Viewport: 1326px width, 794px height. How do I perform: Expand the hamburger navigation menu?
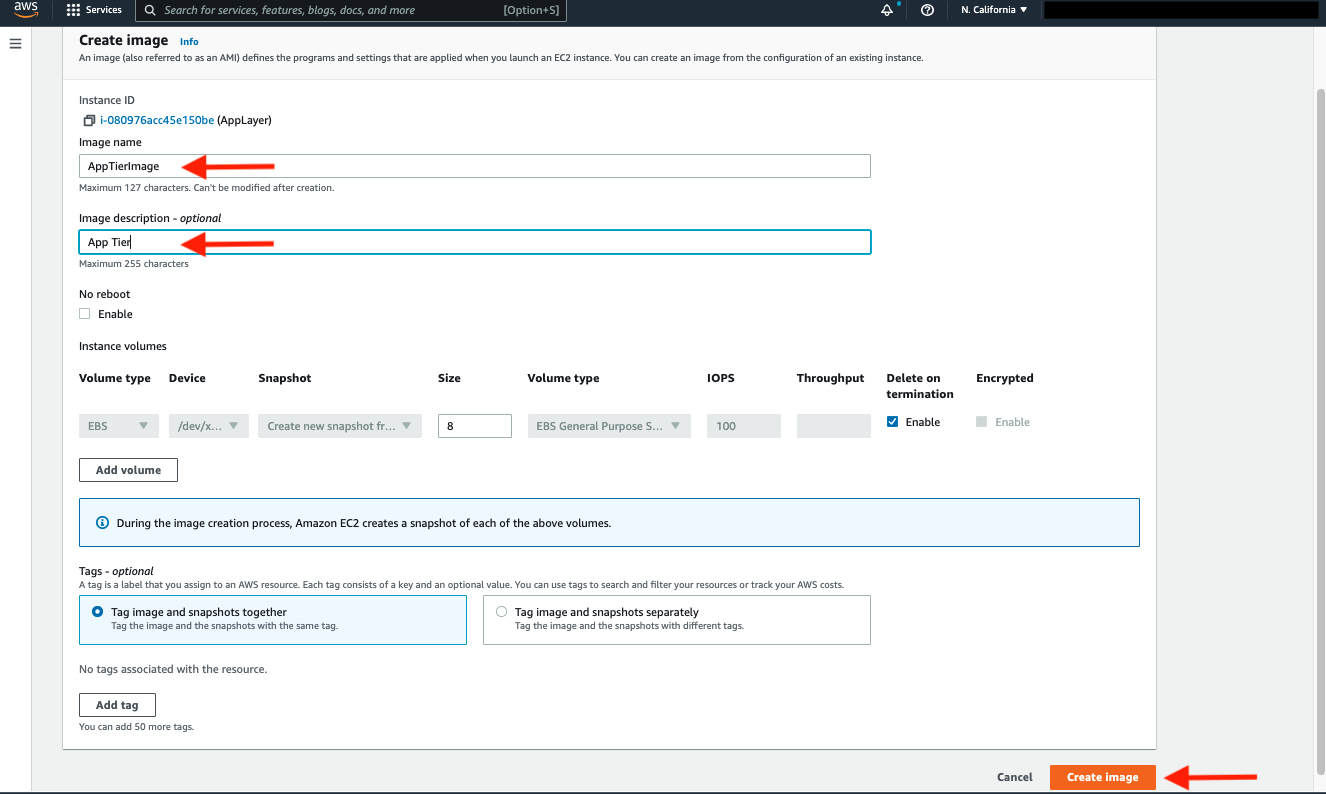point(15,44)
